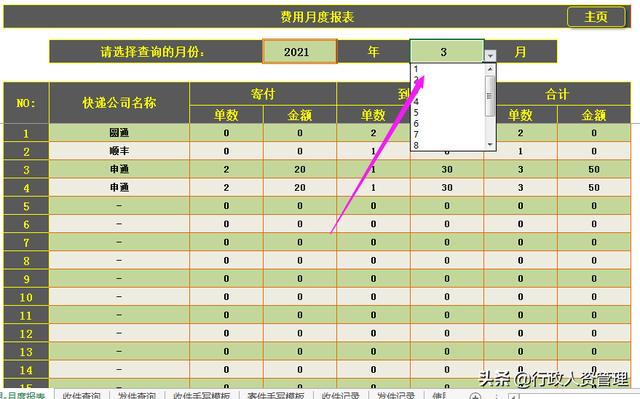The height and width of the screenshot is (399, 640).
Task: Open the month dropdown arrow
Action: pyautogui.click(x=490, y=56)
